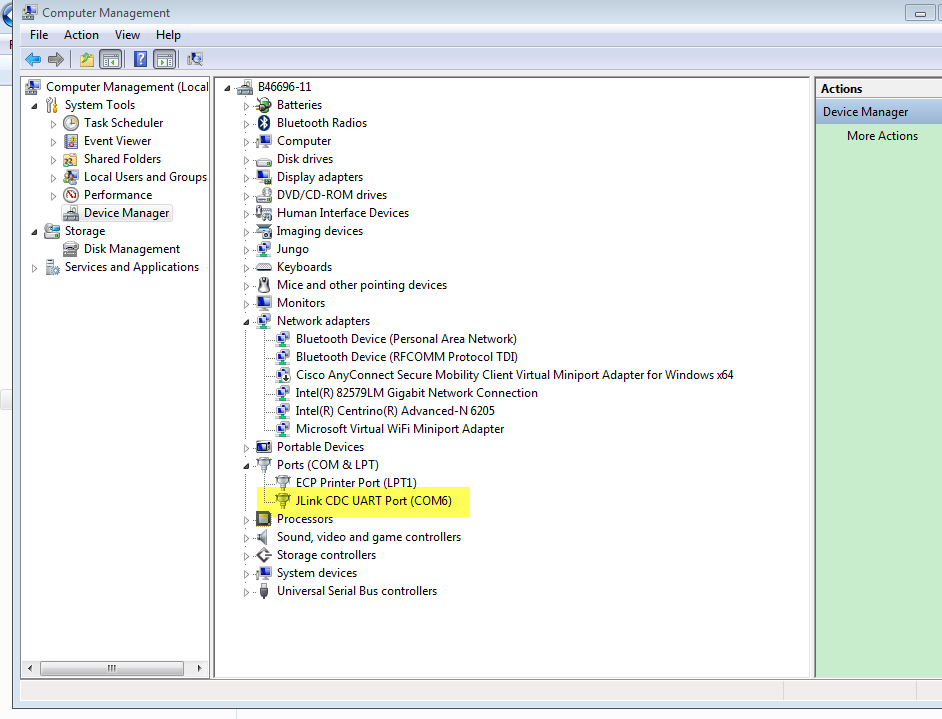Viewport: 942px width, 719px height.
Task: Select System devices category
Action: point(317,573)
